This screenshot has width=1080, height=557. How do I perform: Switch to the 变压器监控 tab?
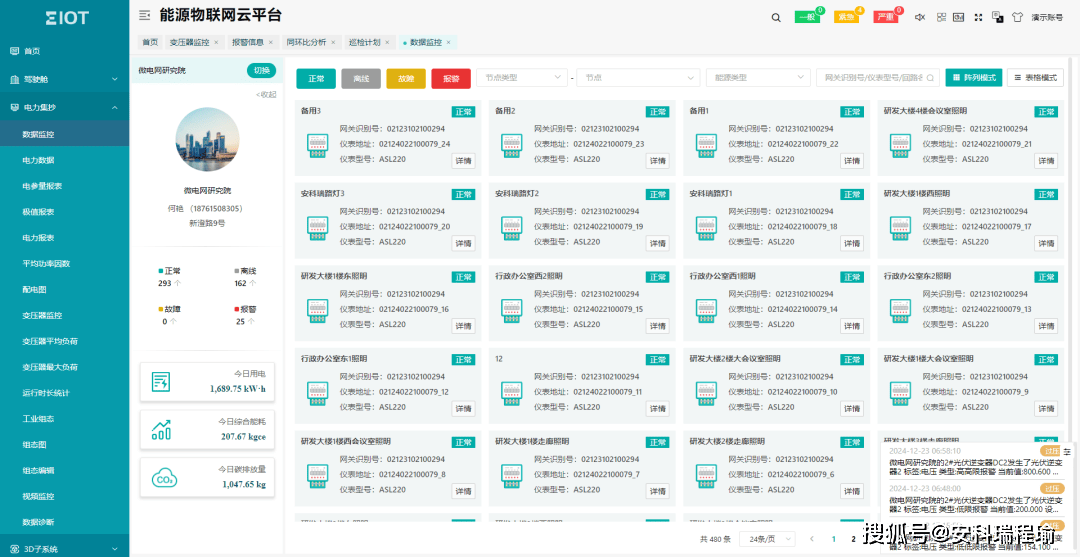click(194, 42)
